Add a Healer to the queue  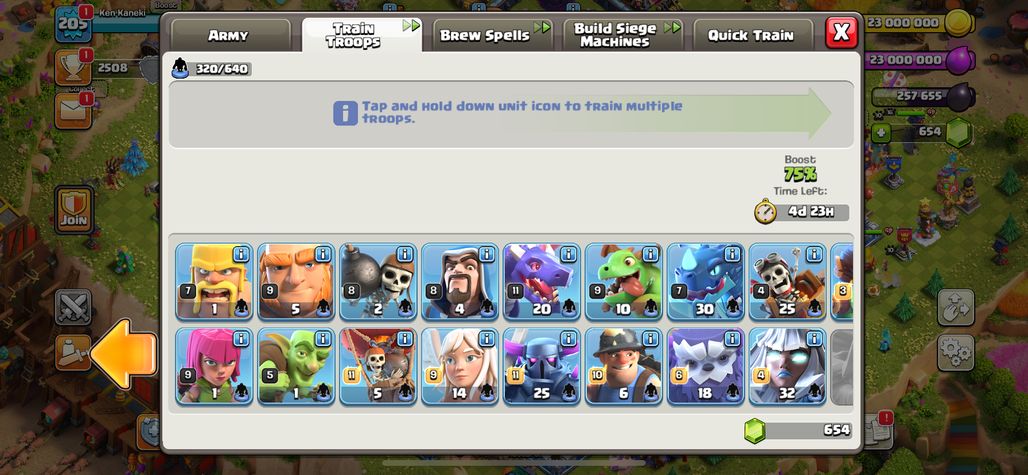point(460,366)
